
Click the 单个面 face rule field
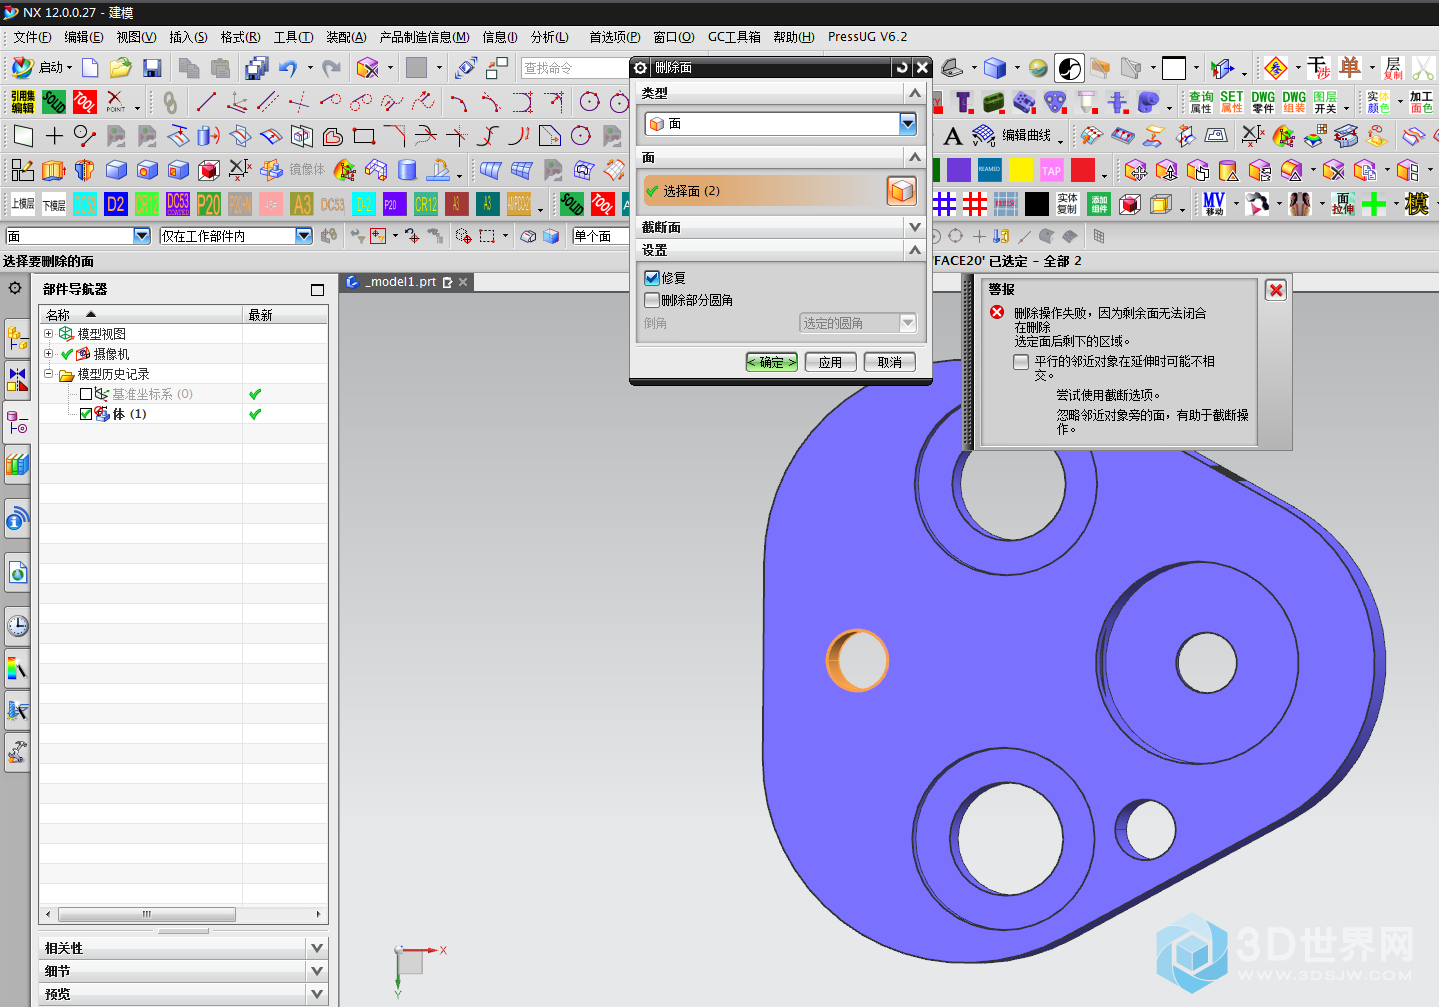(601, 236)
